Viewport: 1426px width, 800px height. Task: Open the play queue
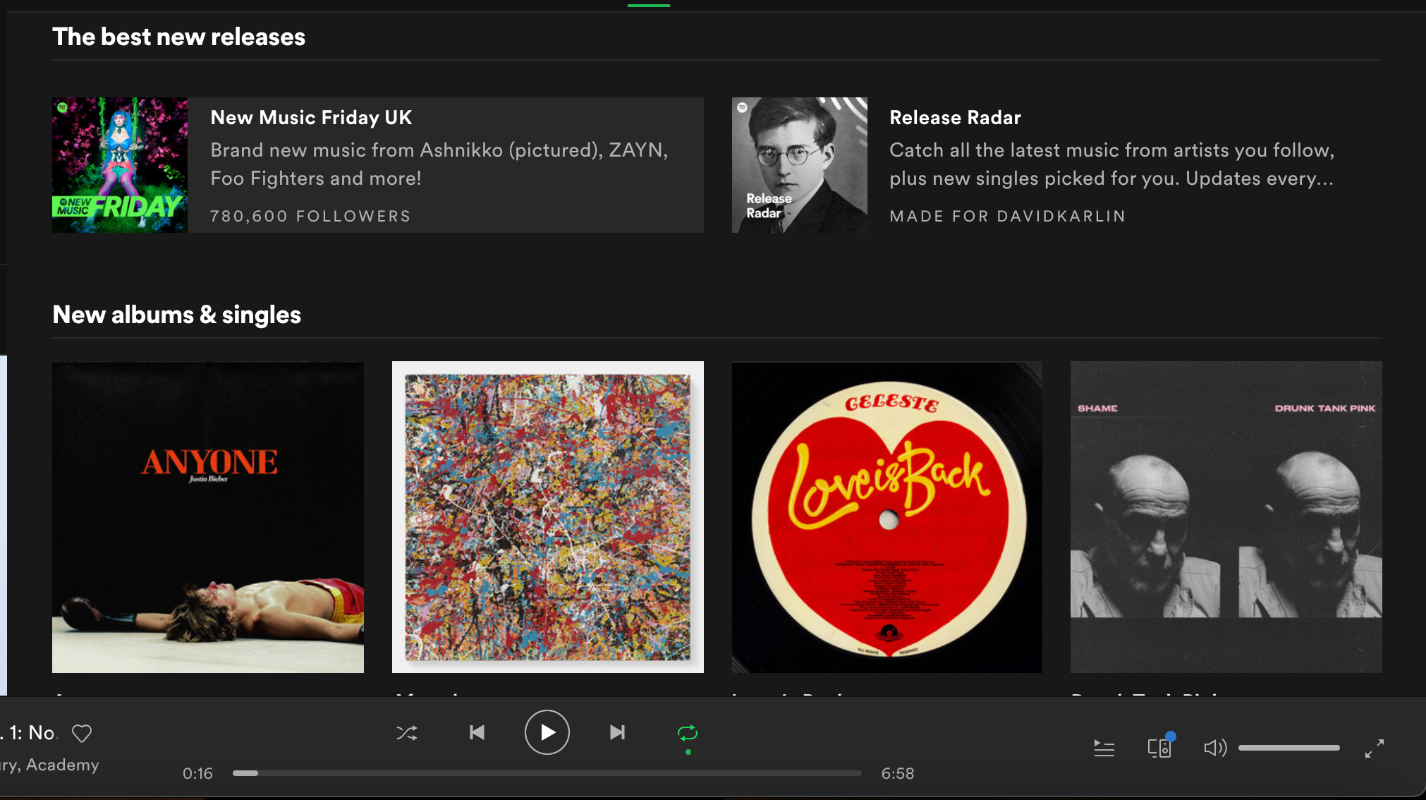click(x=1104, y=748)
